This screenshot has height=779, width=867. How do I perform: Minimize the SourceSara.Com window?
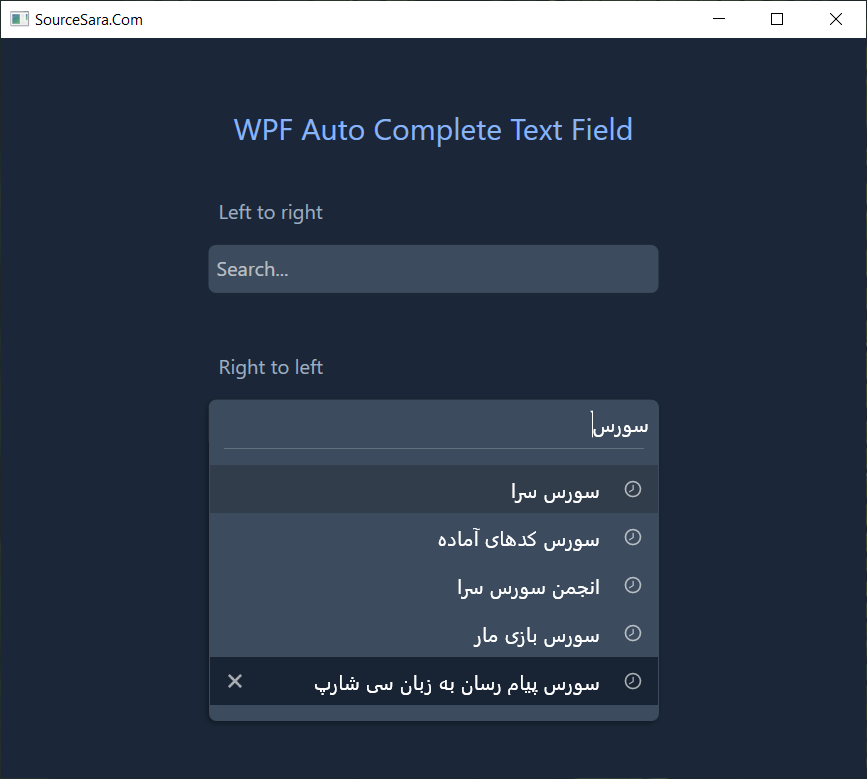(718, 19)
